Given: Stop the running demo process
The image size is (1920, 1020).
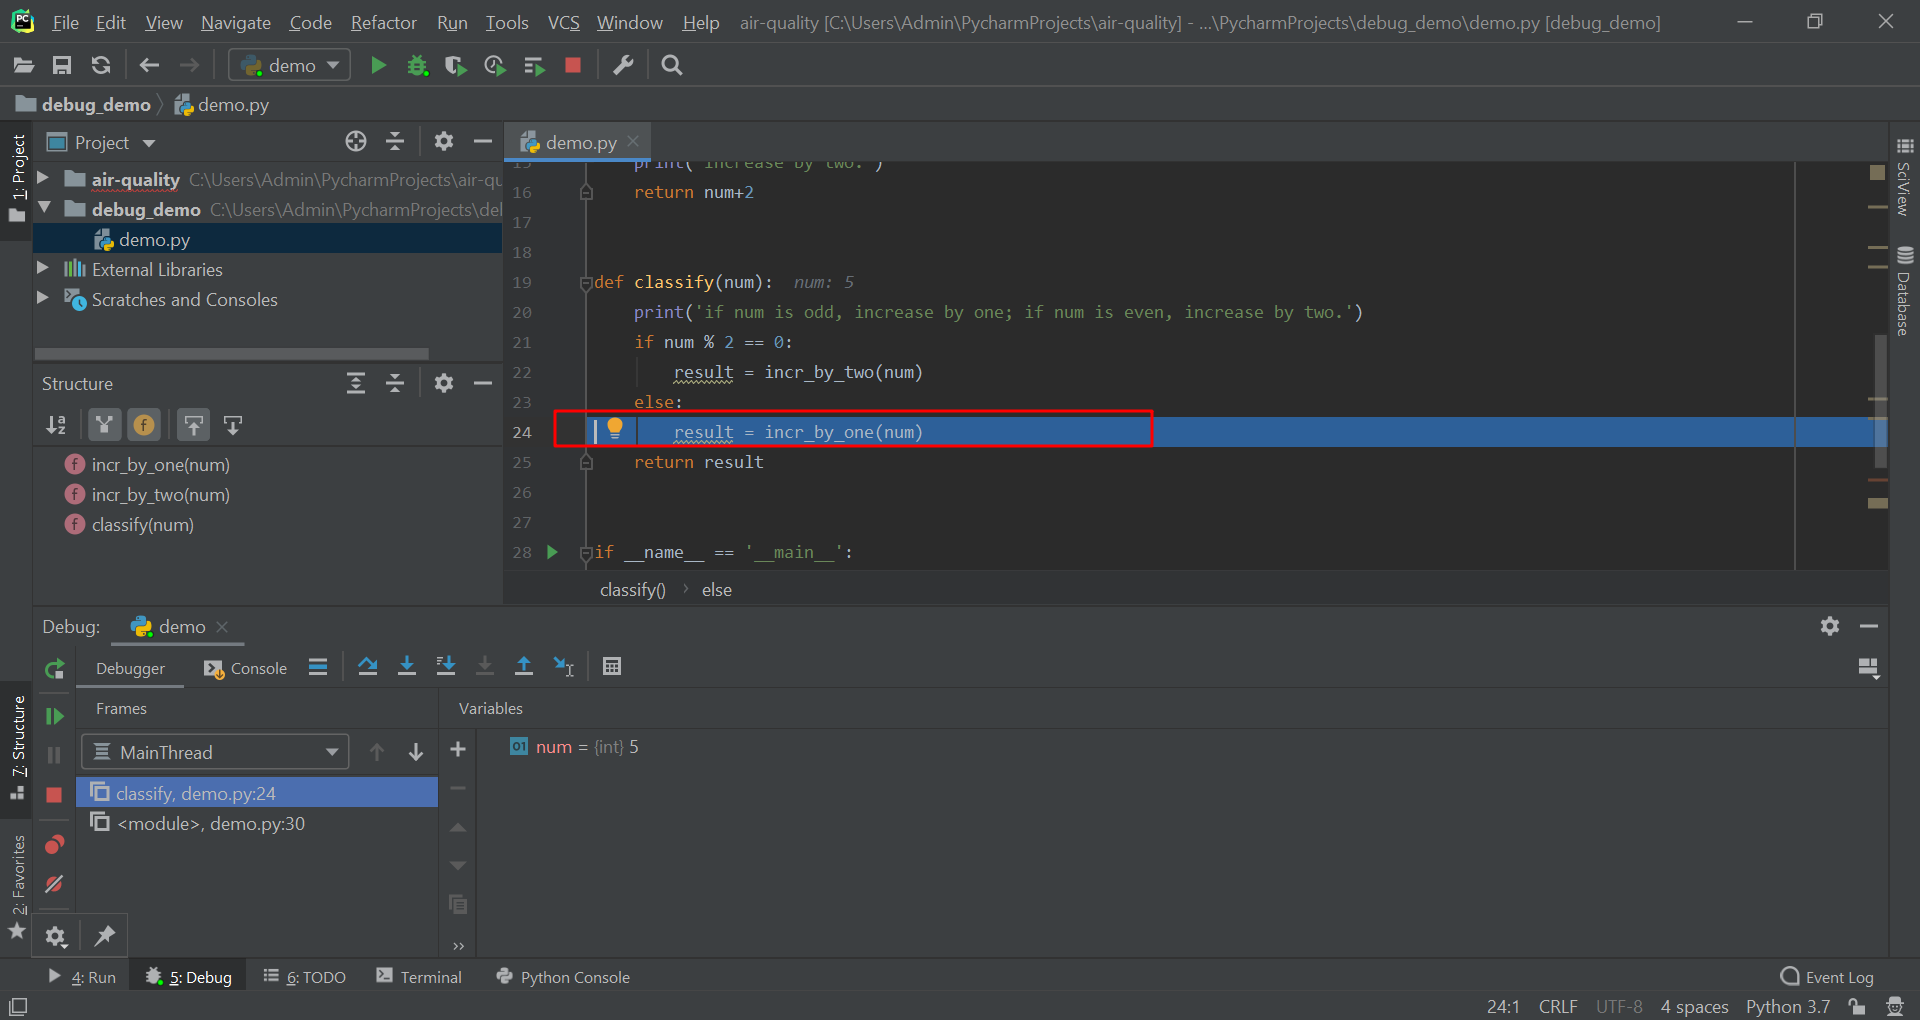Looking at the screenshot, I should click(572, 65).
